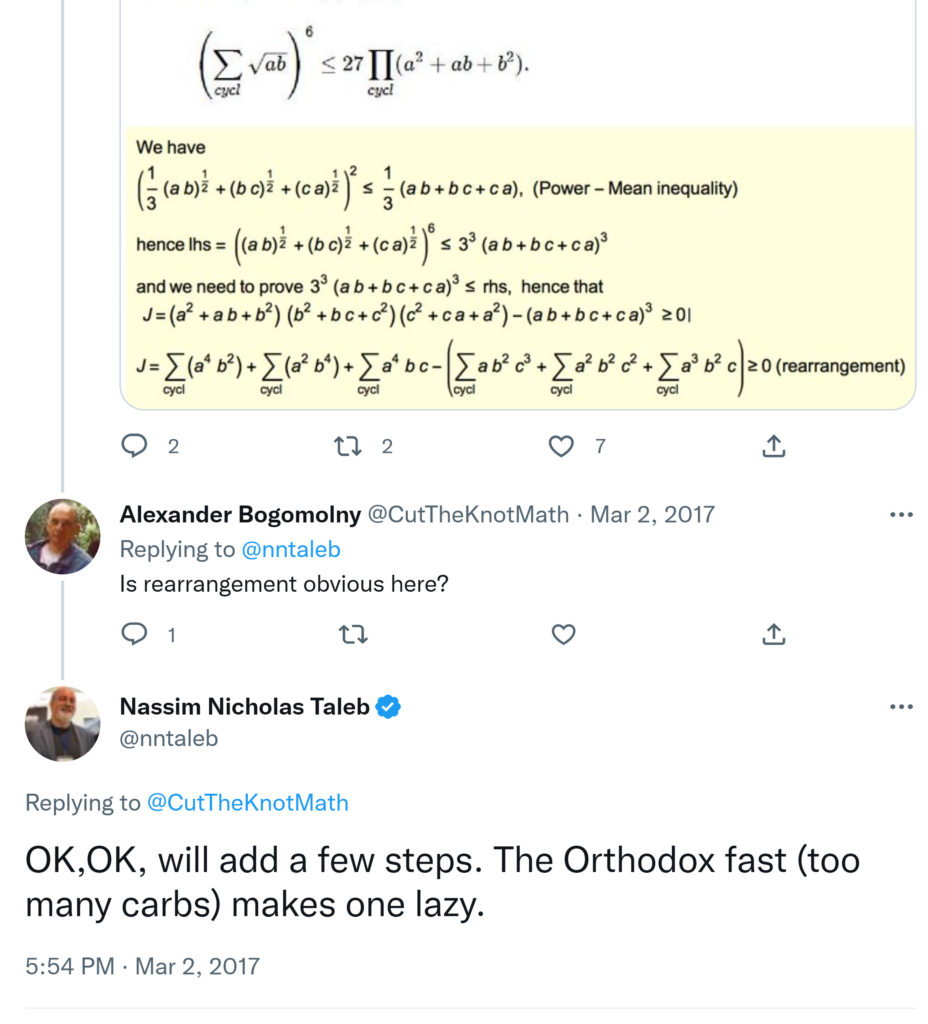Reply to the math proof tweet
The width and height of the screenshot is (928, 1024).
click(x=135, y=446)
